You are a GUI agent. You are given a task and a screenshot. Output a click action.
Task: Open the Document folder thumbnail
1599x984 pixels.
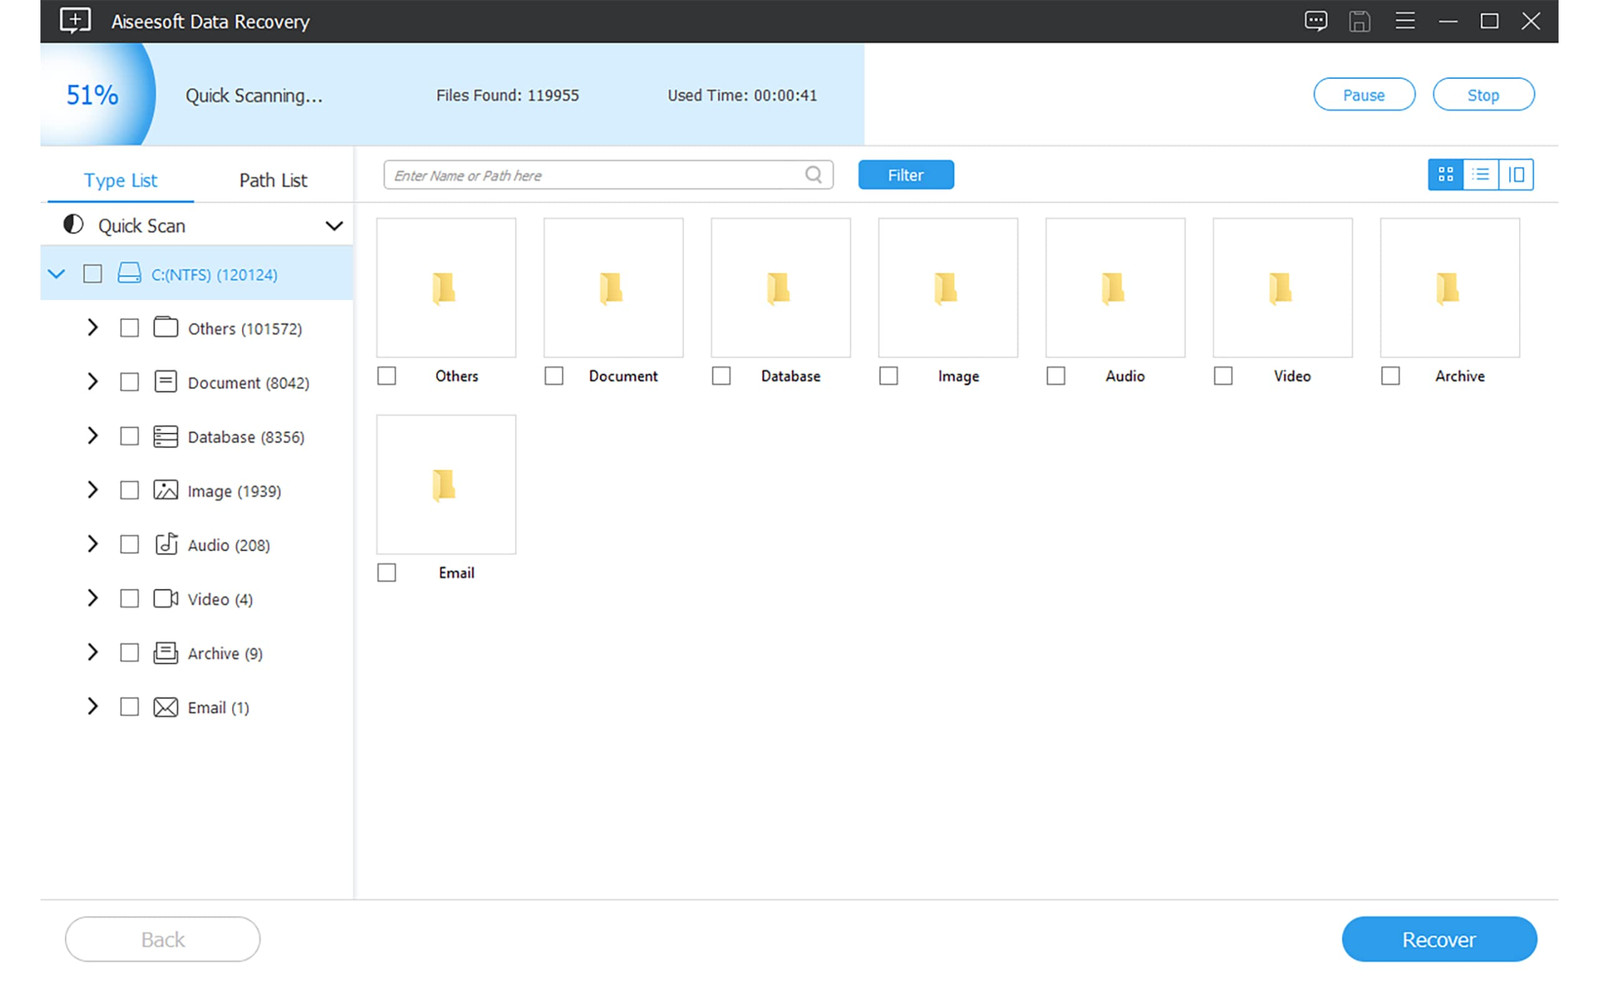pyautogui.click(x=613, y=288)
